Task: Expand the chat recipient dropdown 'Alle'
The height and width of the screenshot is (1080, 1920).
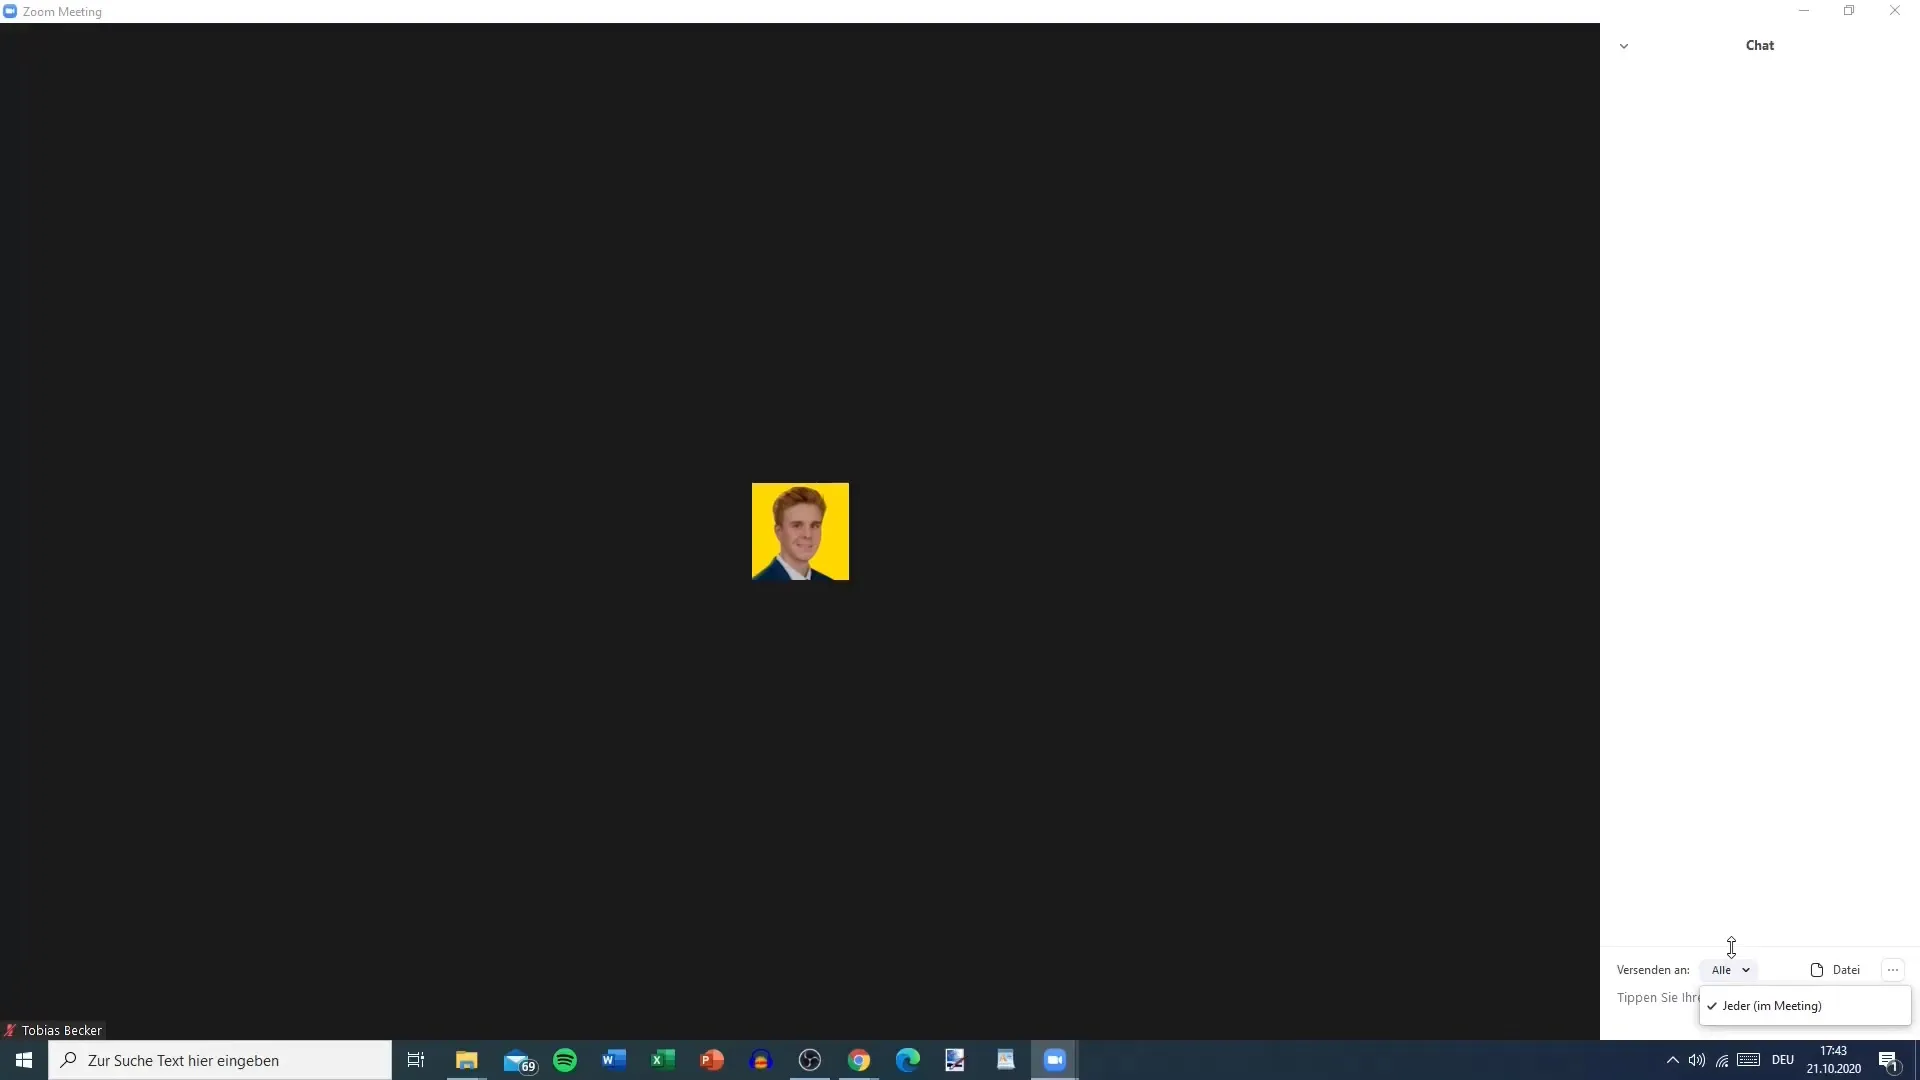Action: pyautogui.click(x=1730, y=969)
